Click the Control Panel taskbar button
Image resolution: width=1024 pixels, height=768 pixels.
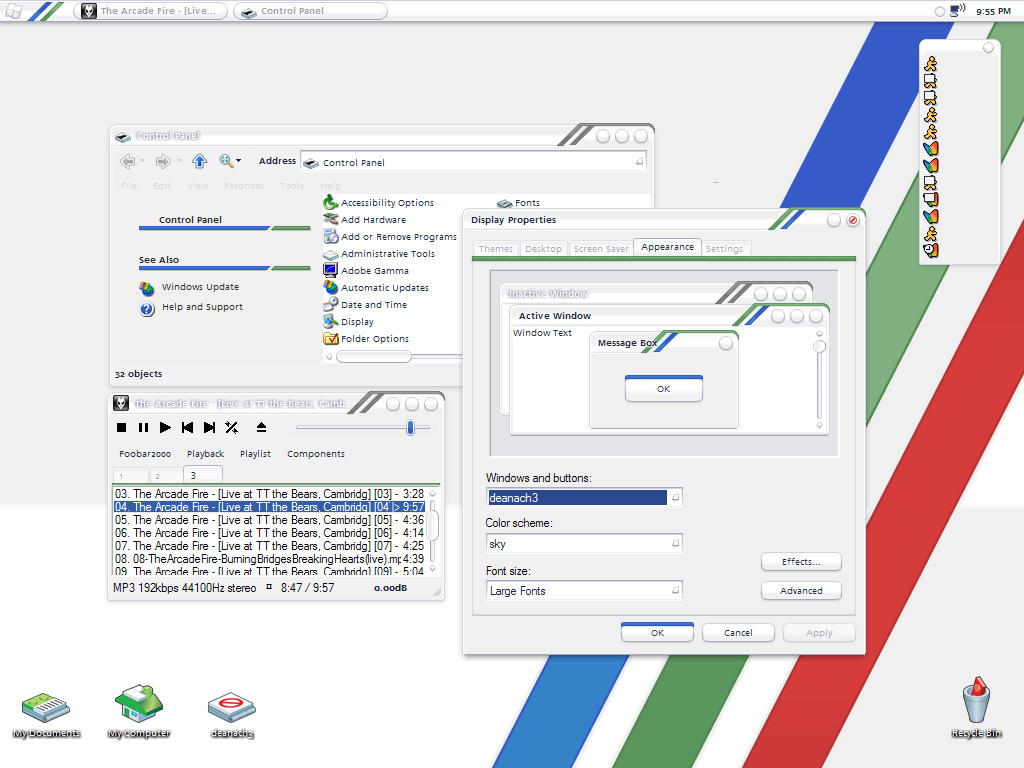pos(310,11)
